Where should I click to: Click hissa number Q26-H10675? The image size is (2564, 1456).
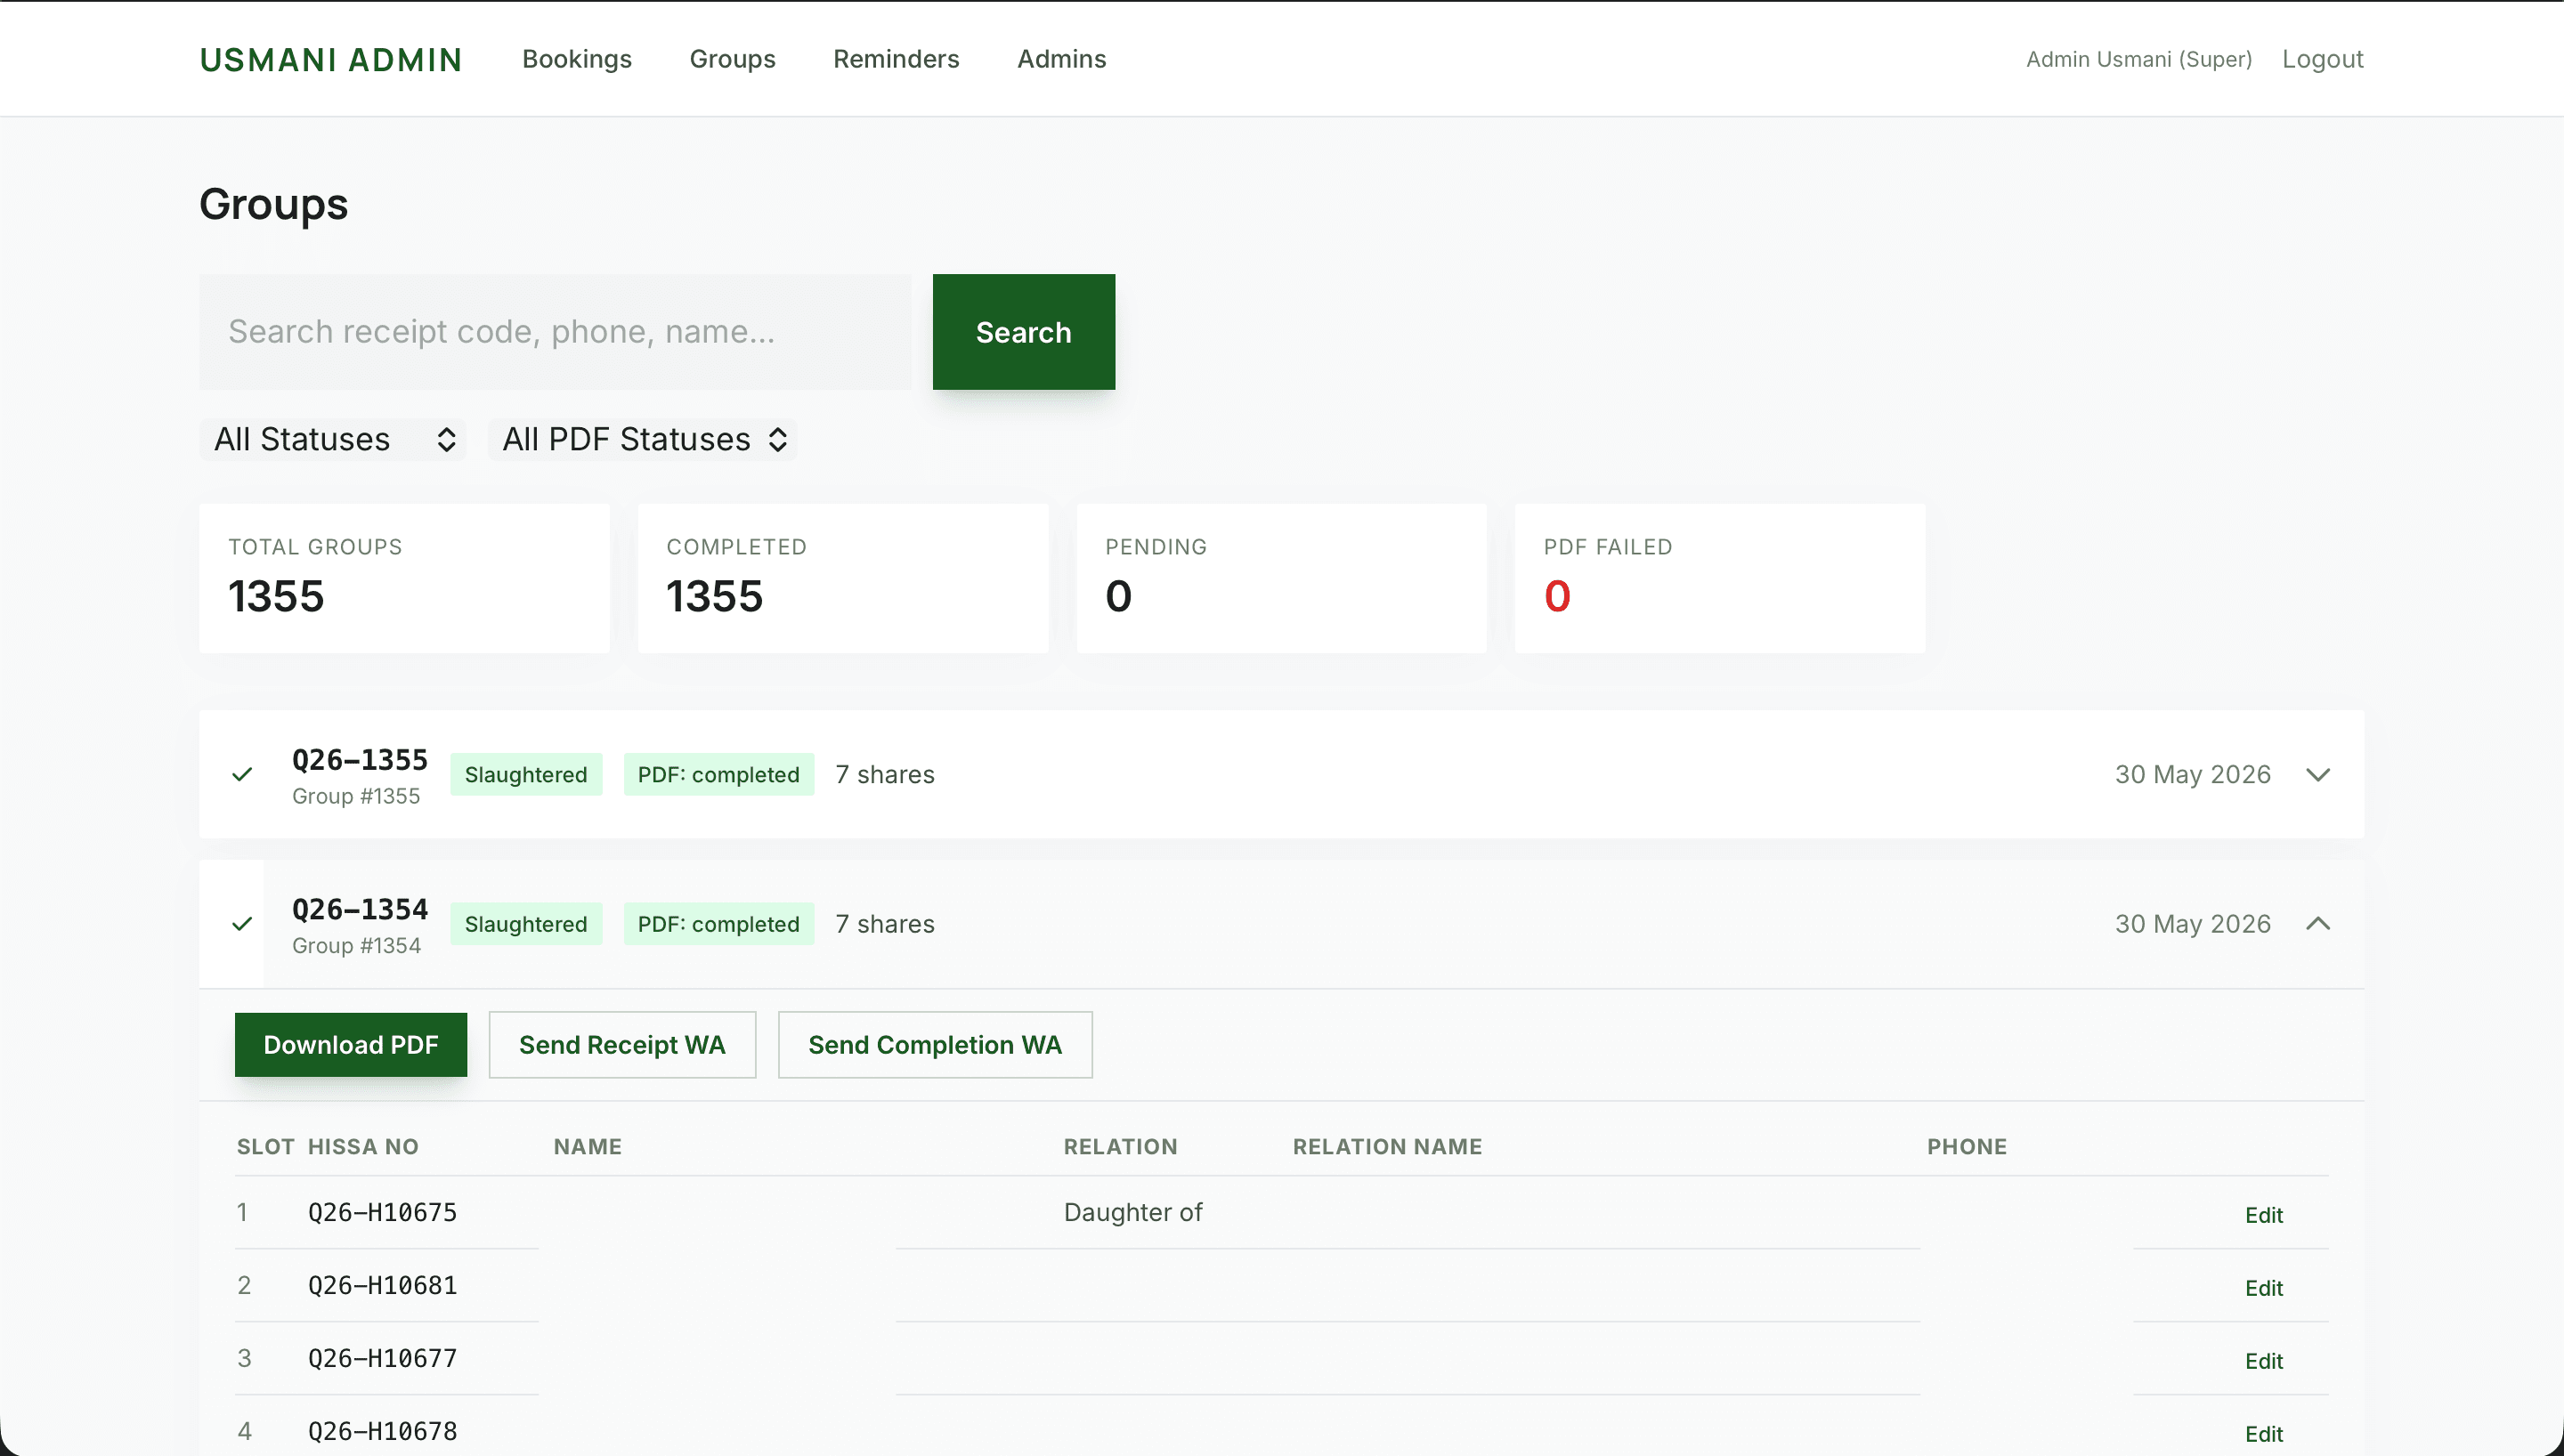click(382, 1212)
